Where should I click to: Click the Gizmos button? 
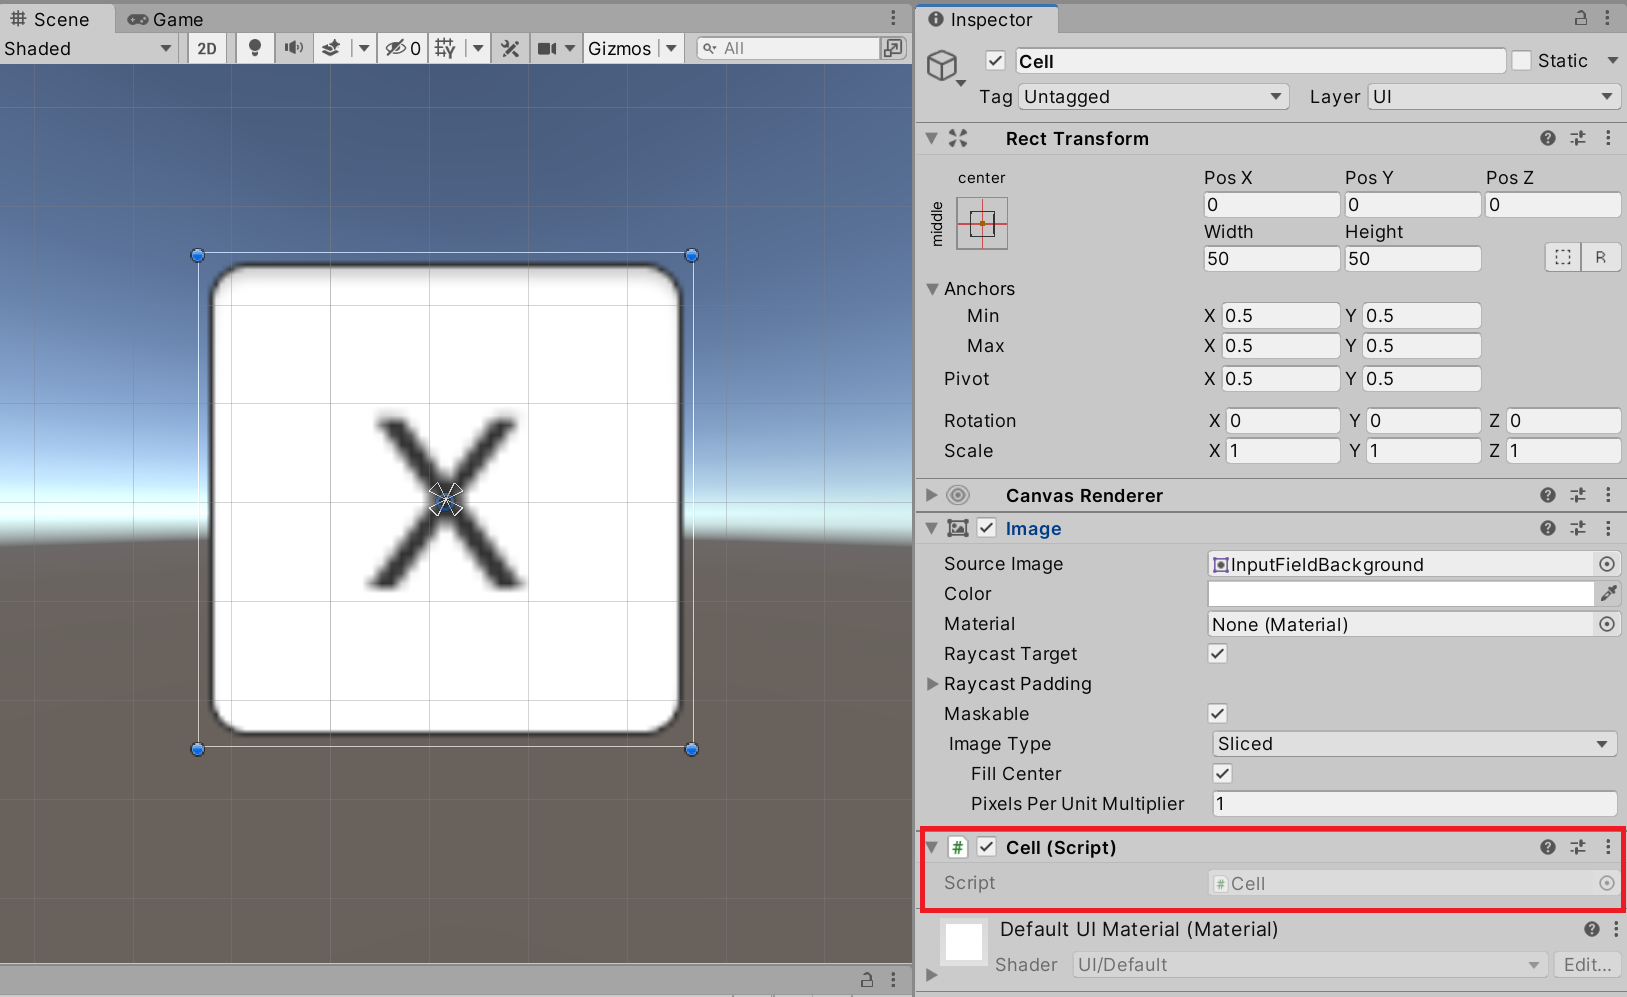(x=619, y=48)
